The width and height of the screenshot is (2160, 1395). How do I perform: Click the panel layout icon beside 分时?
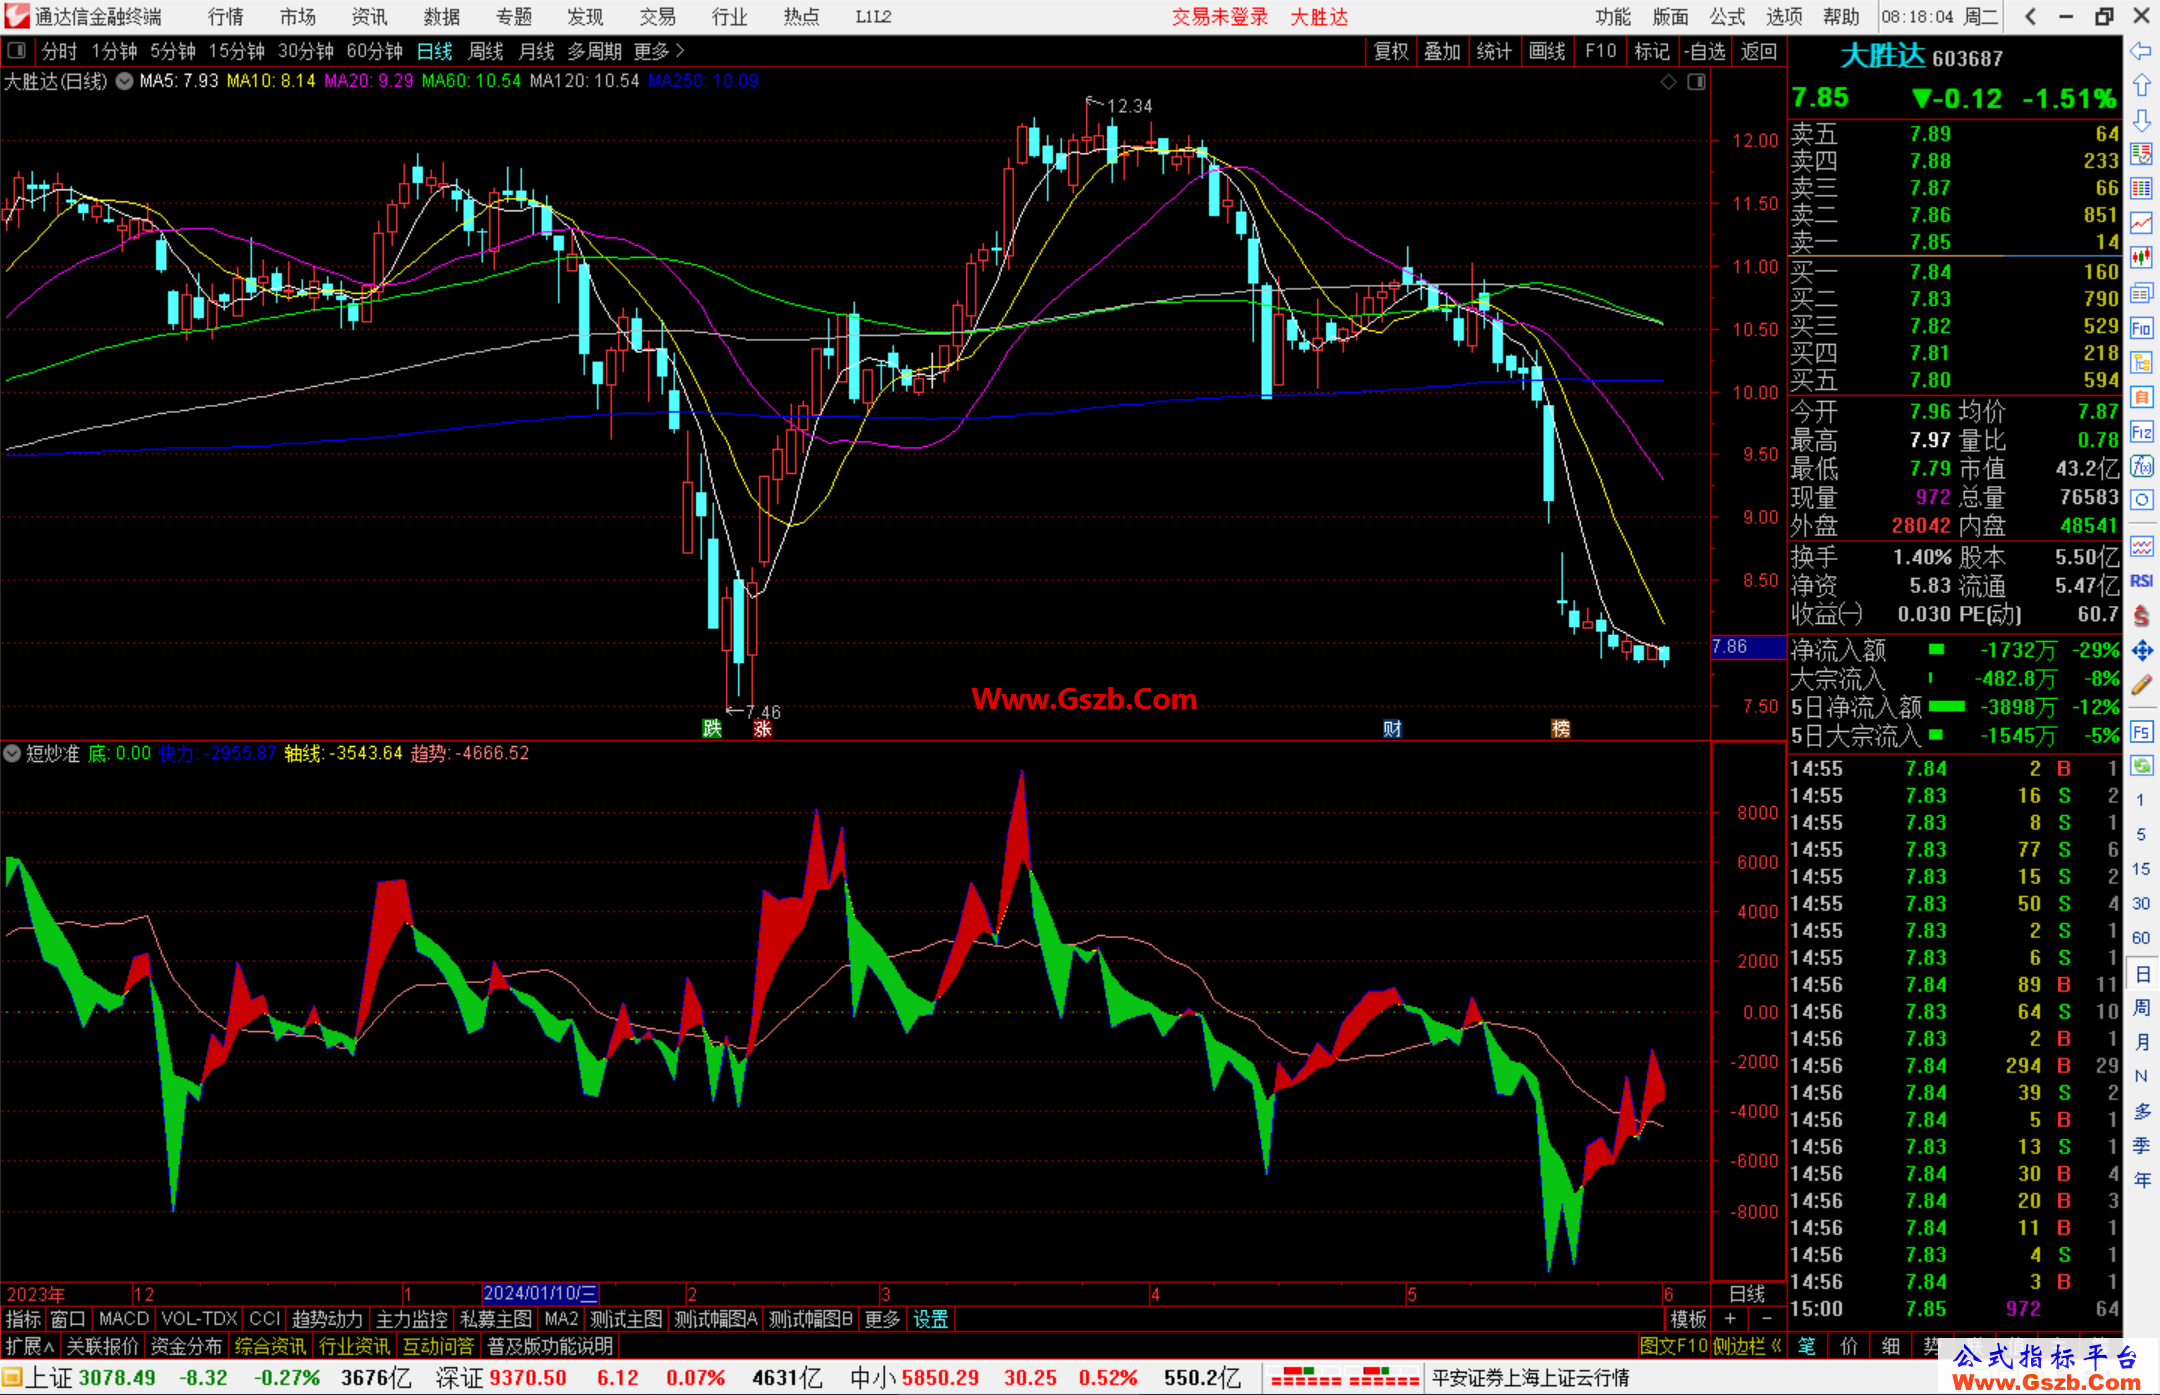16,51
